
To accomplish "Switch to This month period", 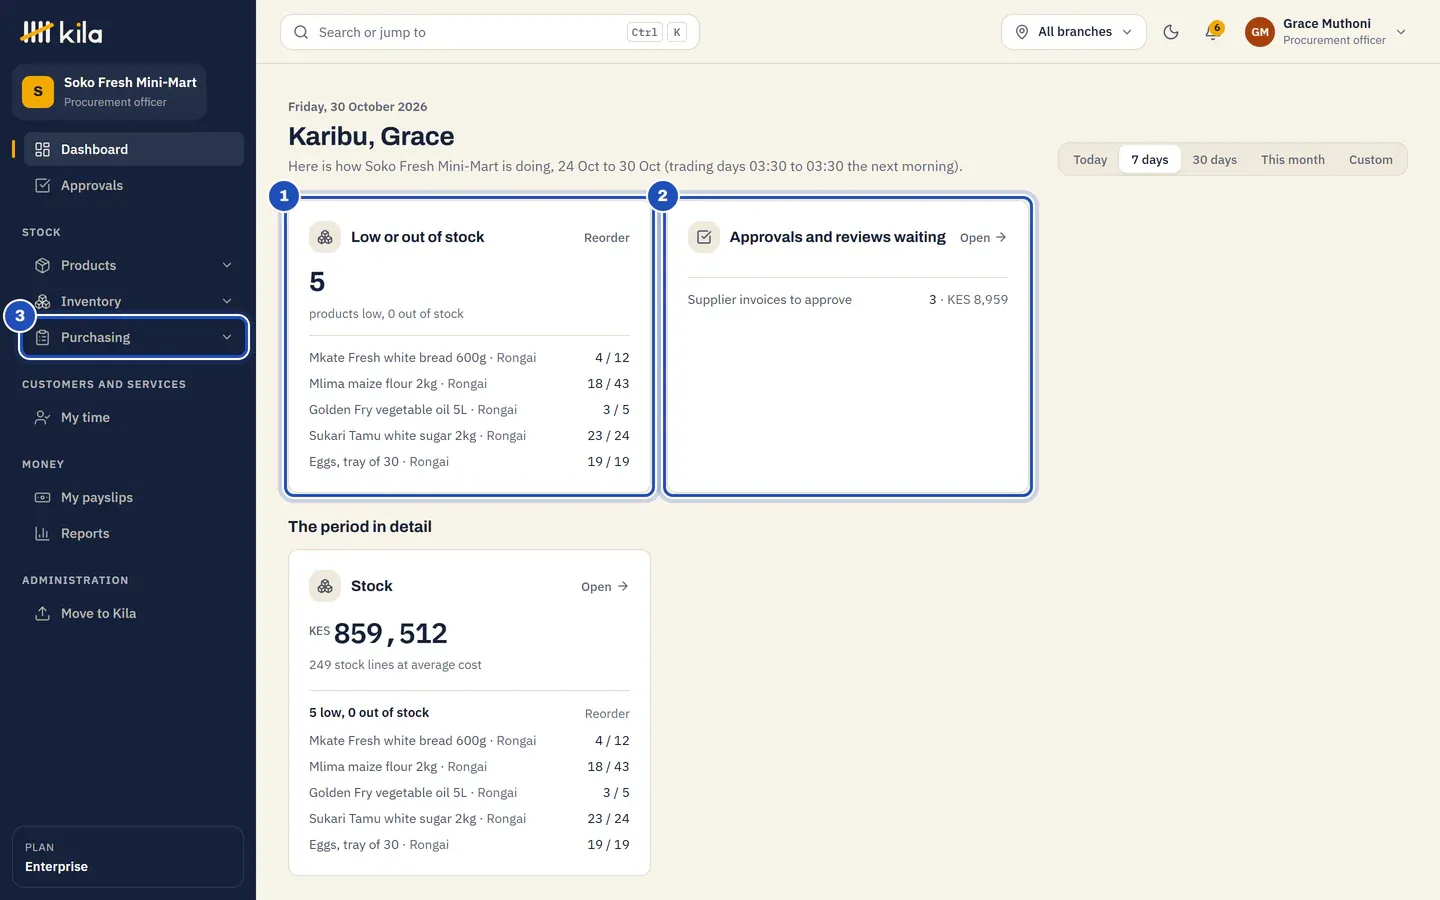I will (x=1293, y=160).
